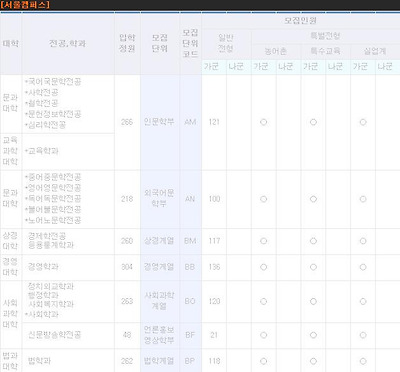Click the 신문방송학전공 entry
The width and height of the screenshot is (400, 372).
coord(54,334)
